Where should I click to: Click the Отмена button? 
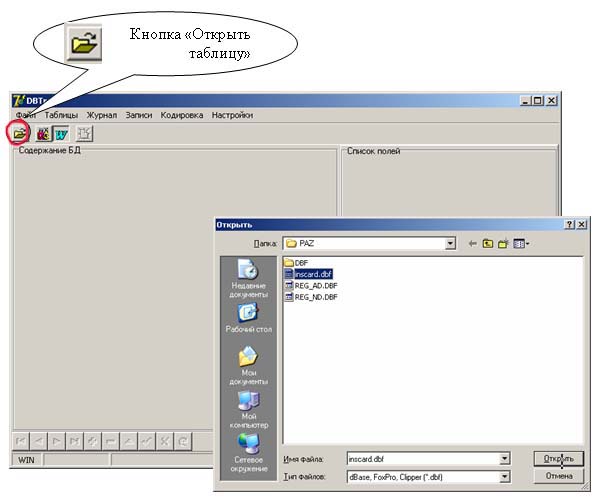click(x=558, y=476)
